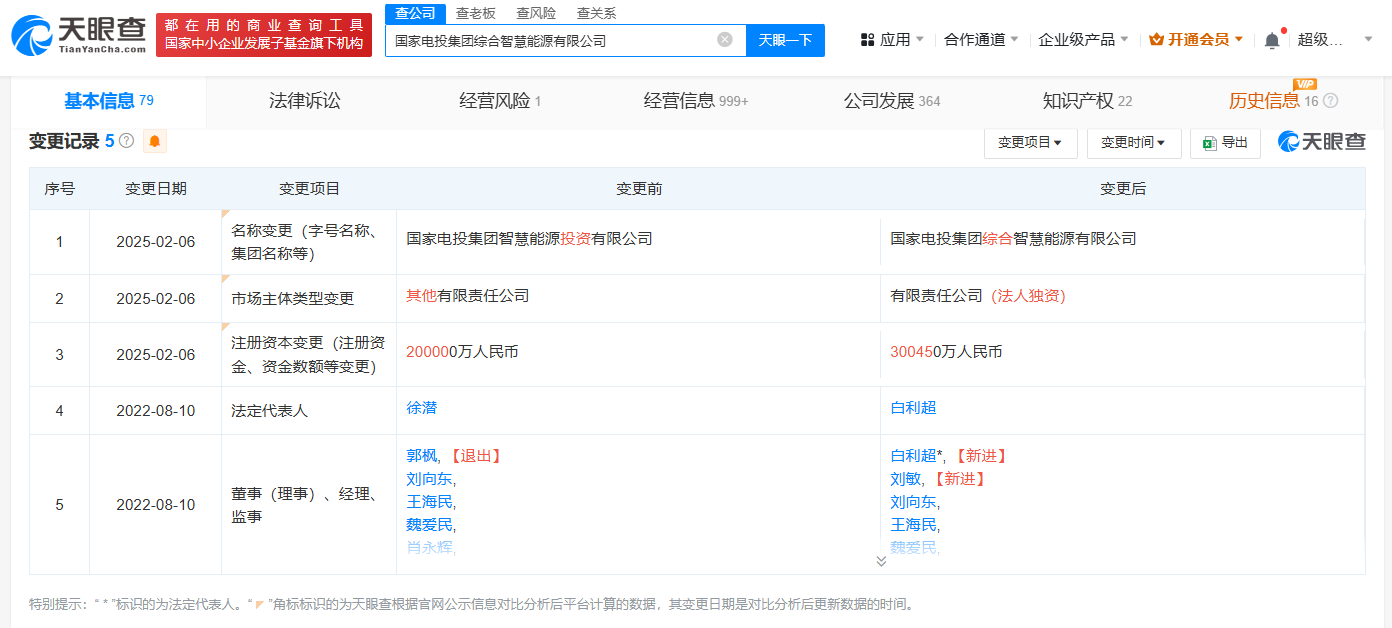Click the 天眼一下 search button
Image resolution: width=1392 pixels, height=628 pixels.
(785, 40)
